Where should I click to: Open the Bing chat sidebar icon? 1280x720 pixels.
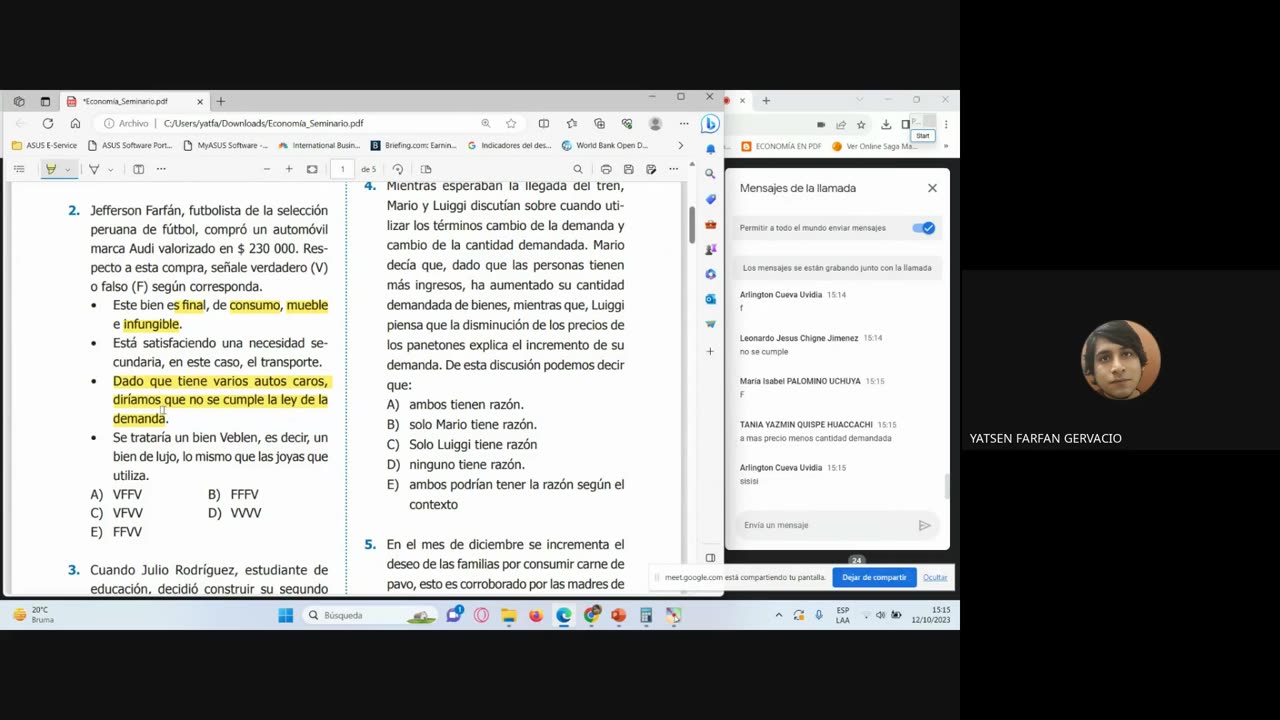[x=710, y=124]
